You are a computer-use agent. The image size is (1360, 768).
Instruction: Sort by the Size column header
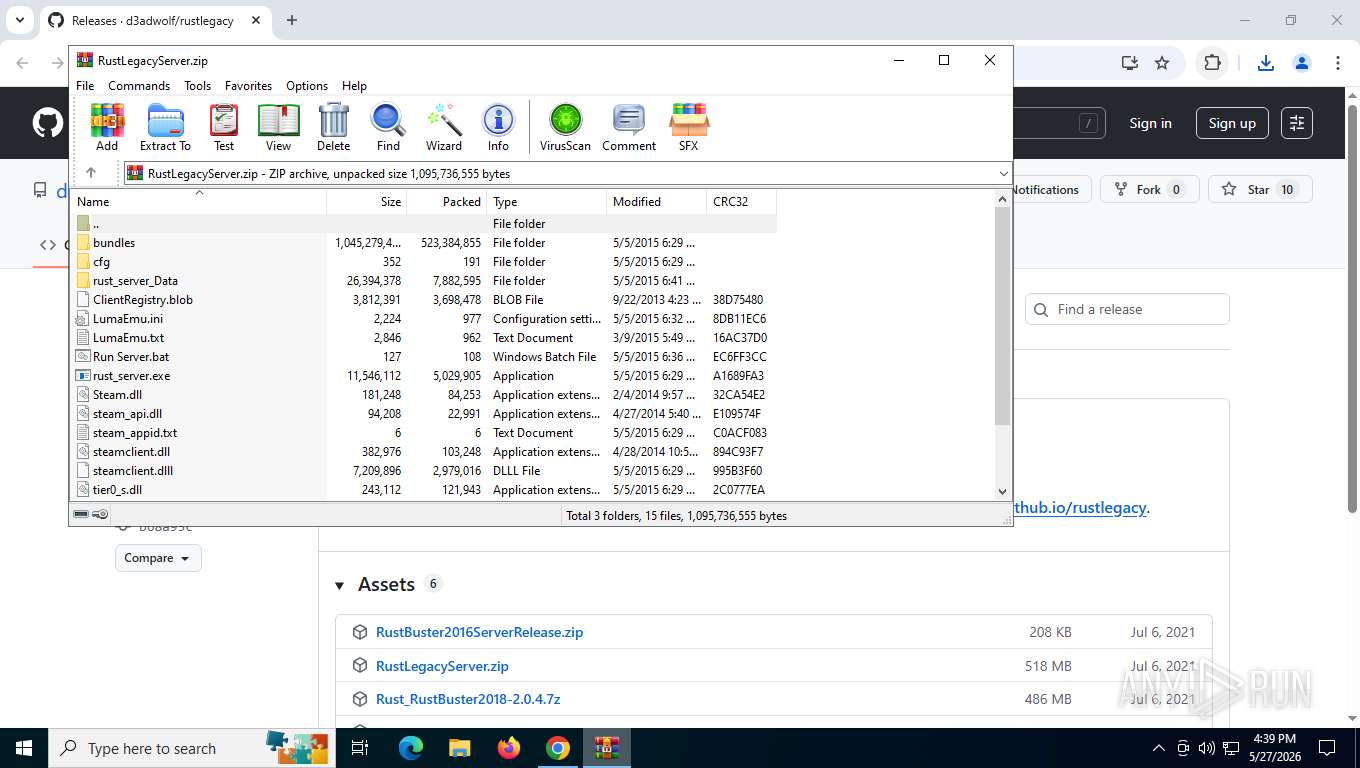[x=367, y=201]
